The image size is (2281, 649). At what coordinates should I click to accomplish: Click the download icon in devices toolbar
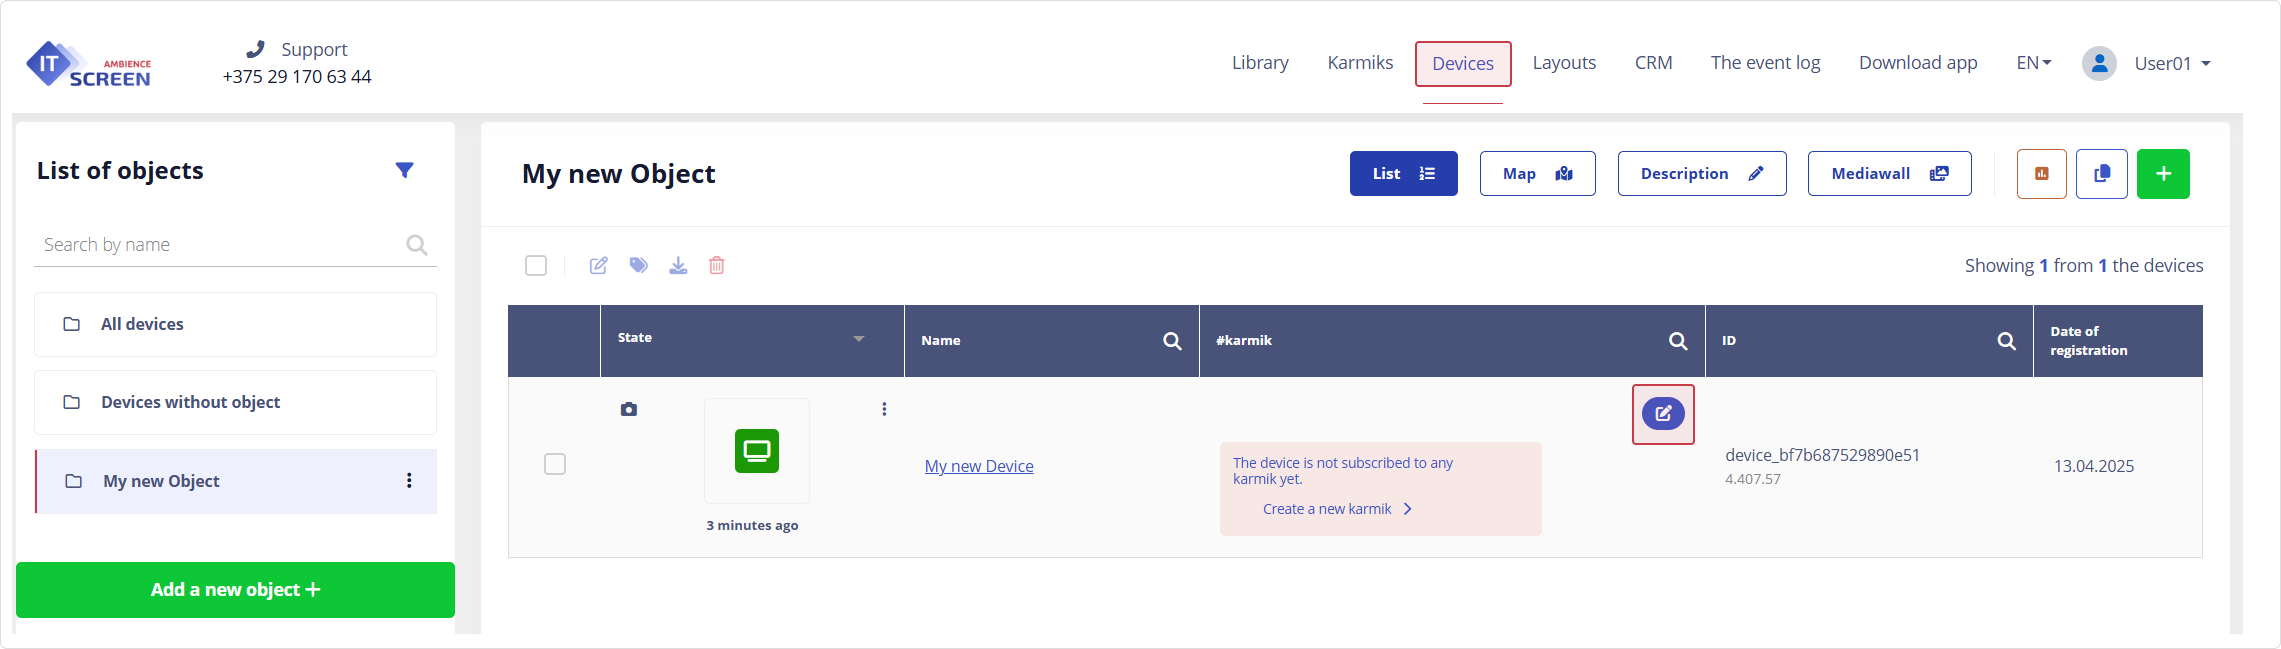point(678,265)
